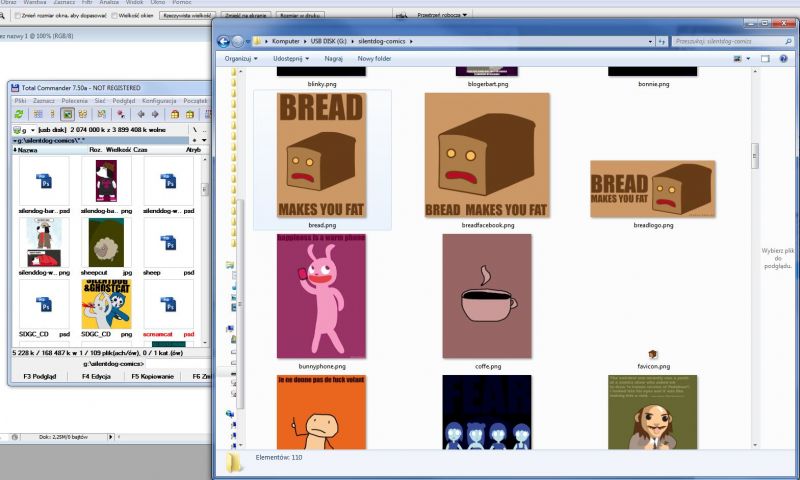Click Photoshop zoom tool magnifier icon
Viewport: 800px width, 480px height.
(2, 15)
